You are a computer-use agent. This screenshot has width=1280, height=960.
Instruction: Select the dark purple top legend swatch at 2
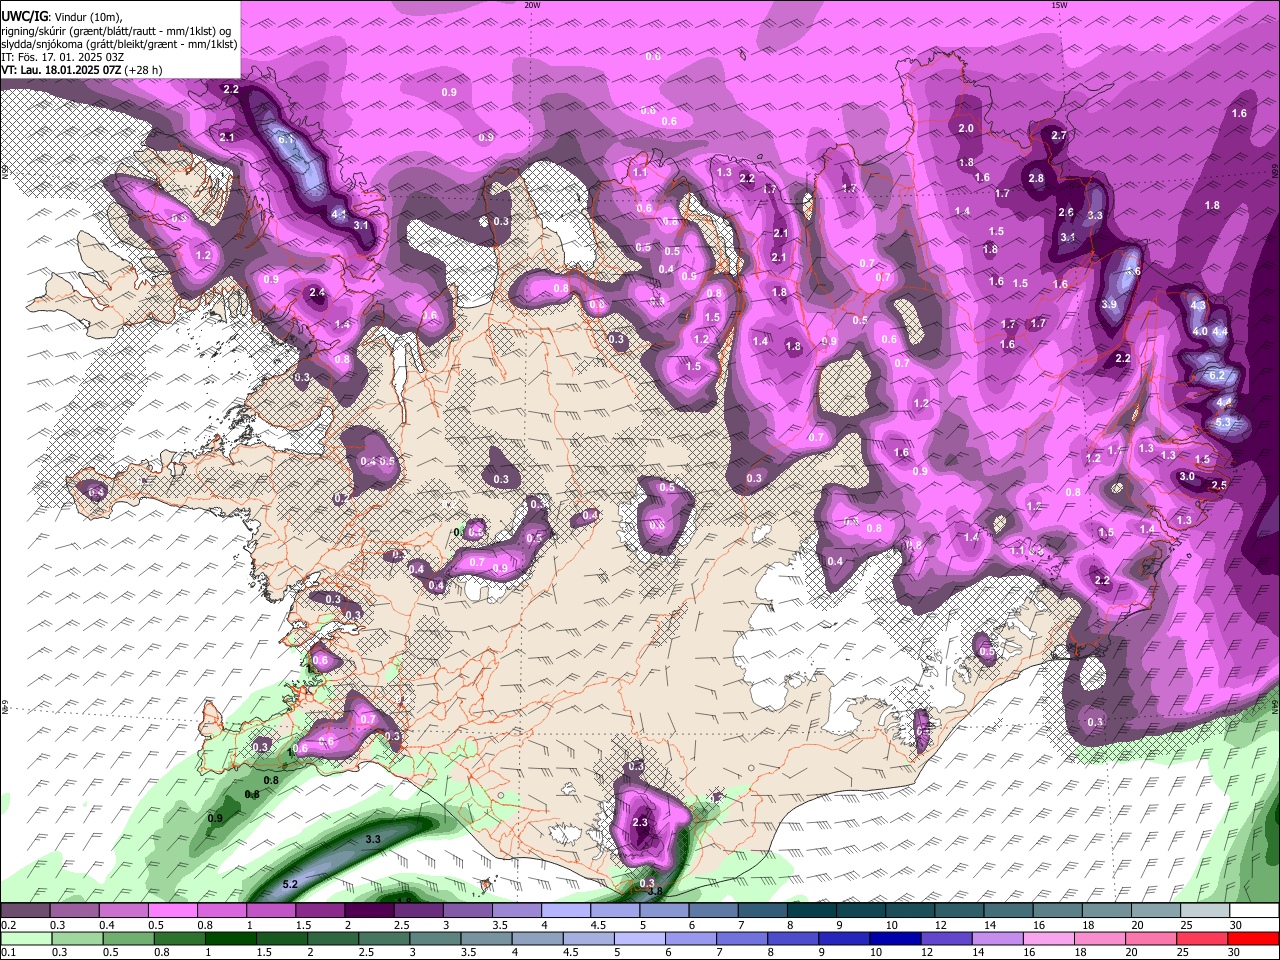(369, 911)
